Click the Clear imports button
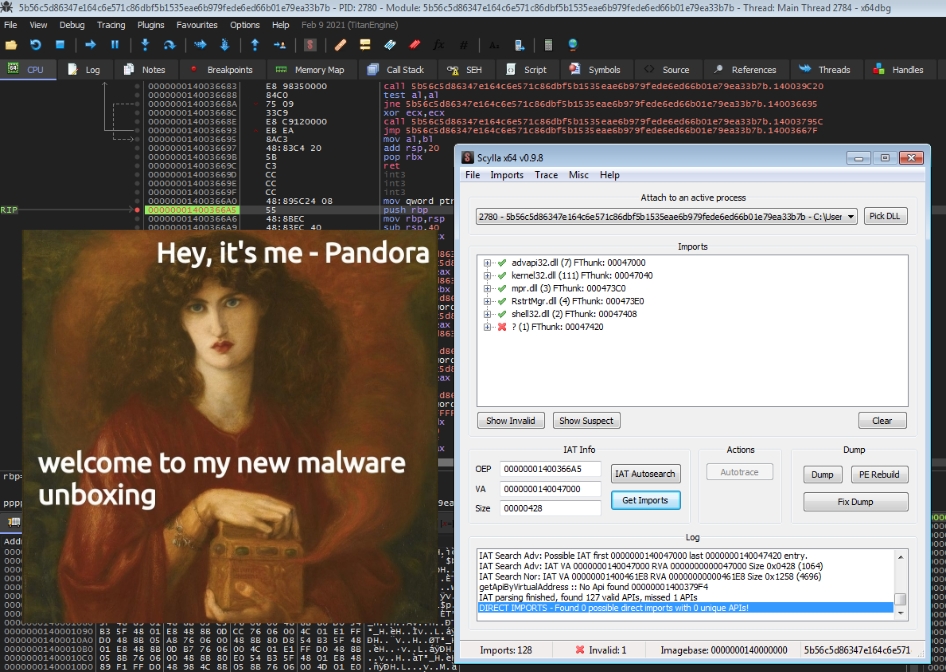 pyautogui.click(x=882, y=420)
